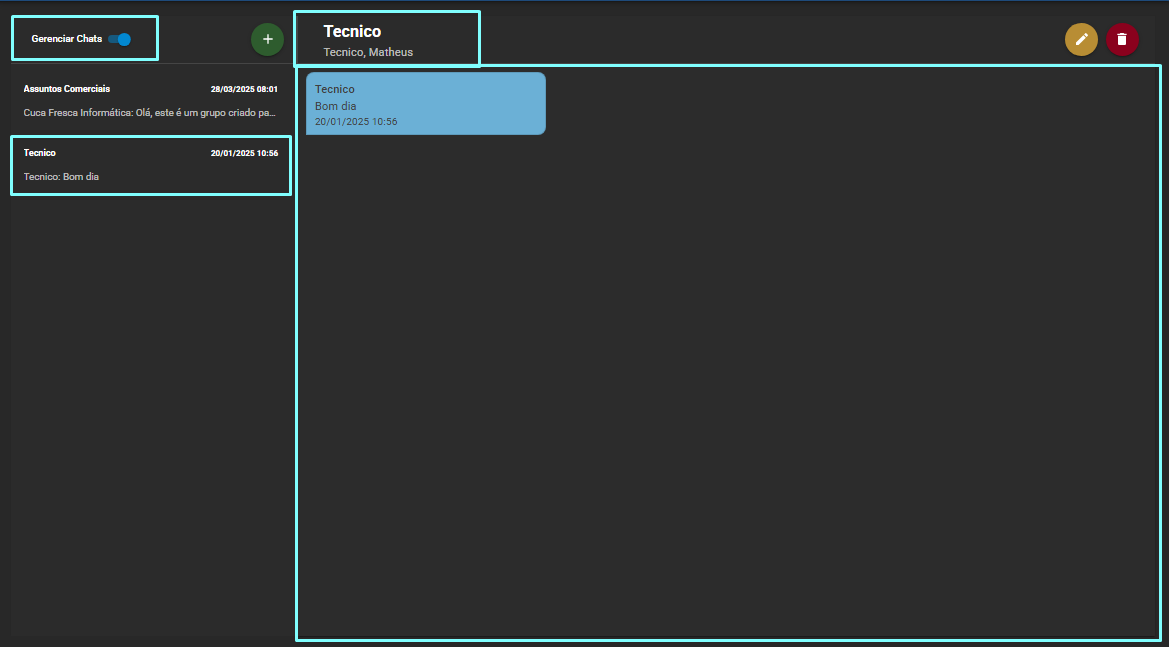Click the green plus add chat button
Screen dimensions: 1169x647
[x=268, y=40]
